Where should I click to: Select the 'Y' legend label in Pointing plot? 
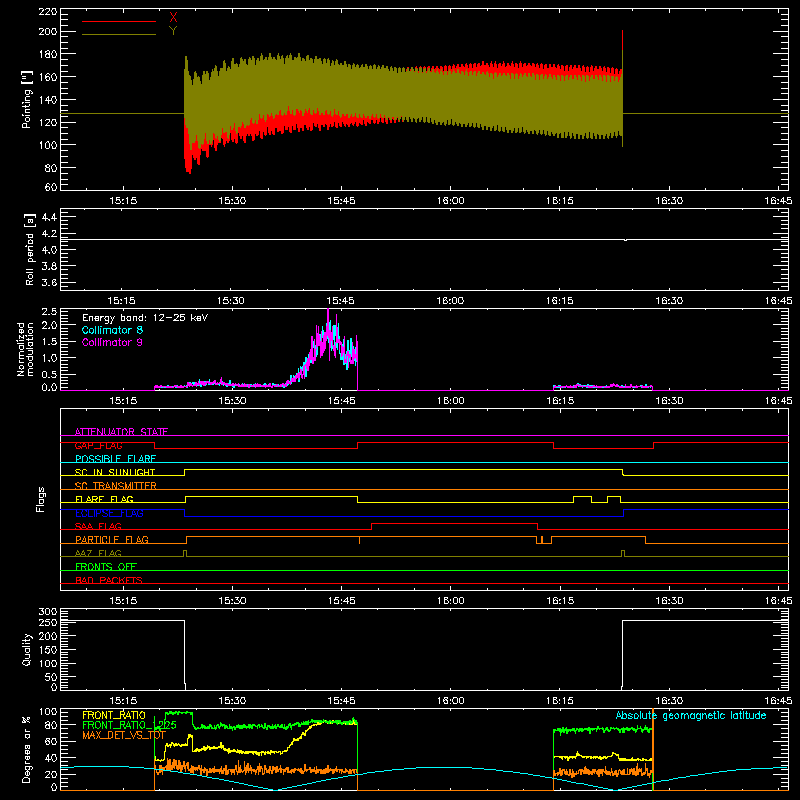coord(173,31)
